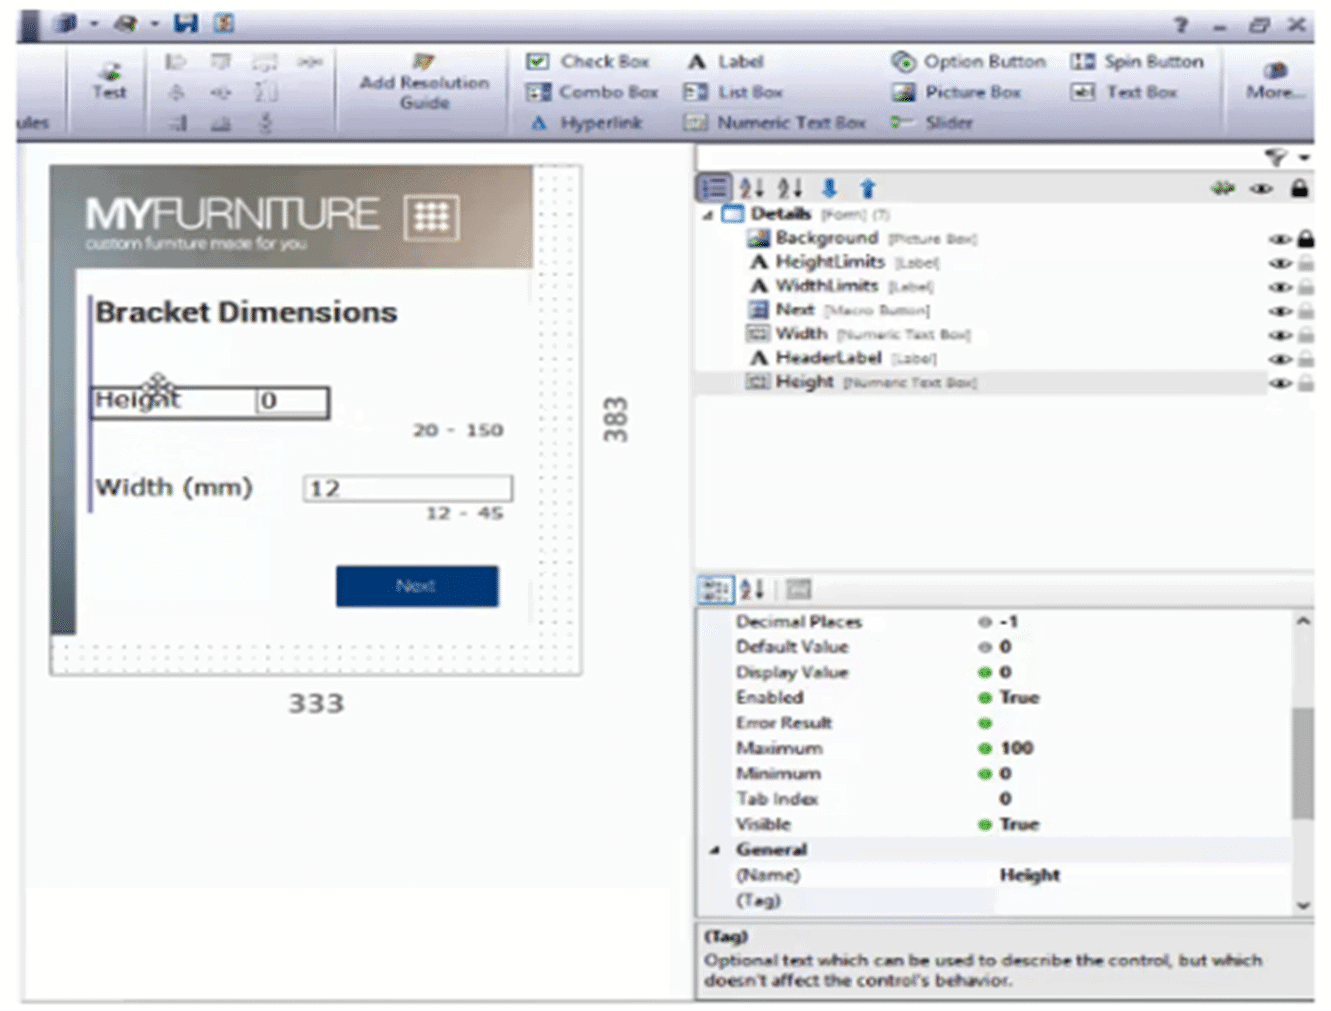Click properties scrollbar up arrow
1331x1011 pixels.
coord(1303,621)
